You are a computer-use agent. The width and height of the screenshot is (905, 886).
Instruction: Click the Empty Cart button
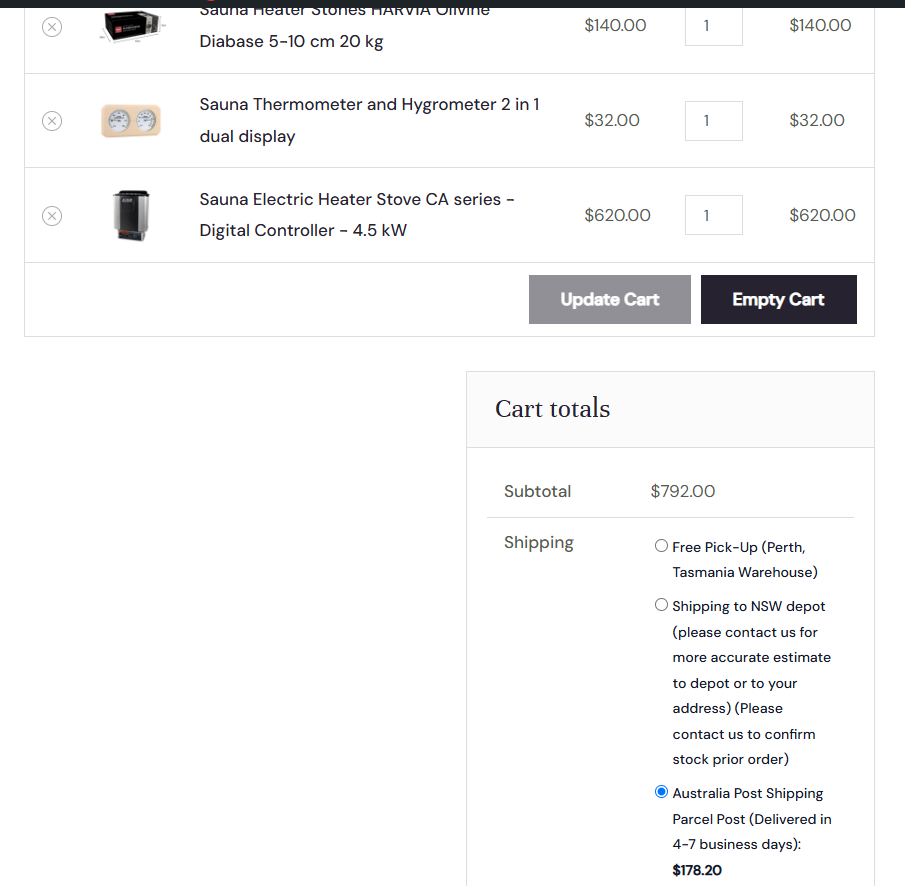(779, 300)
